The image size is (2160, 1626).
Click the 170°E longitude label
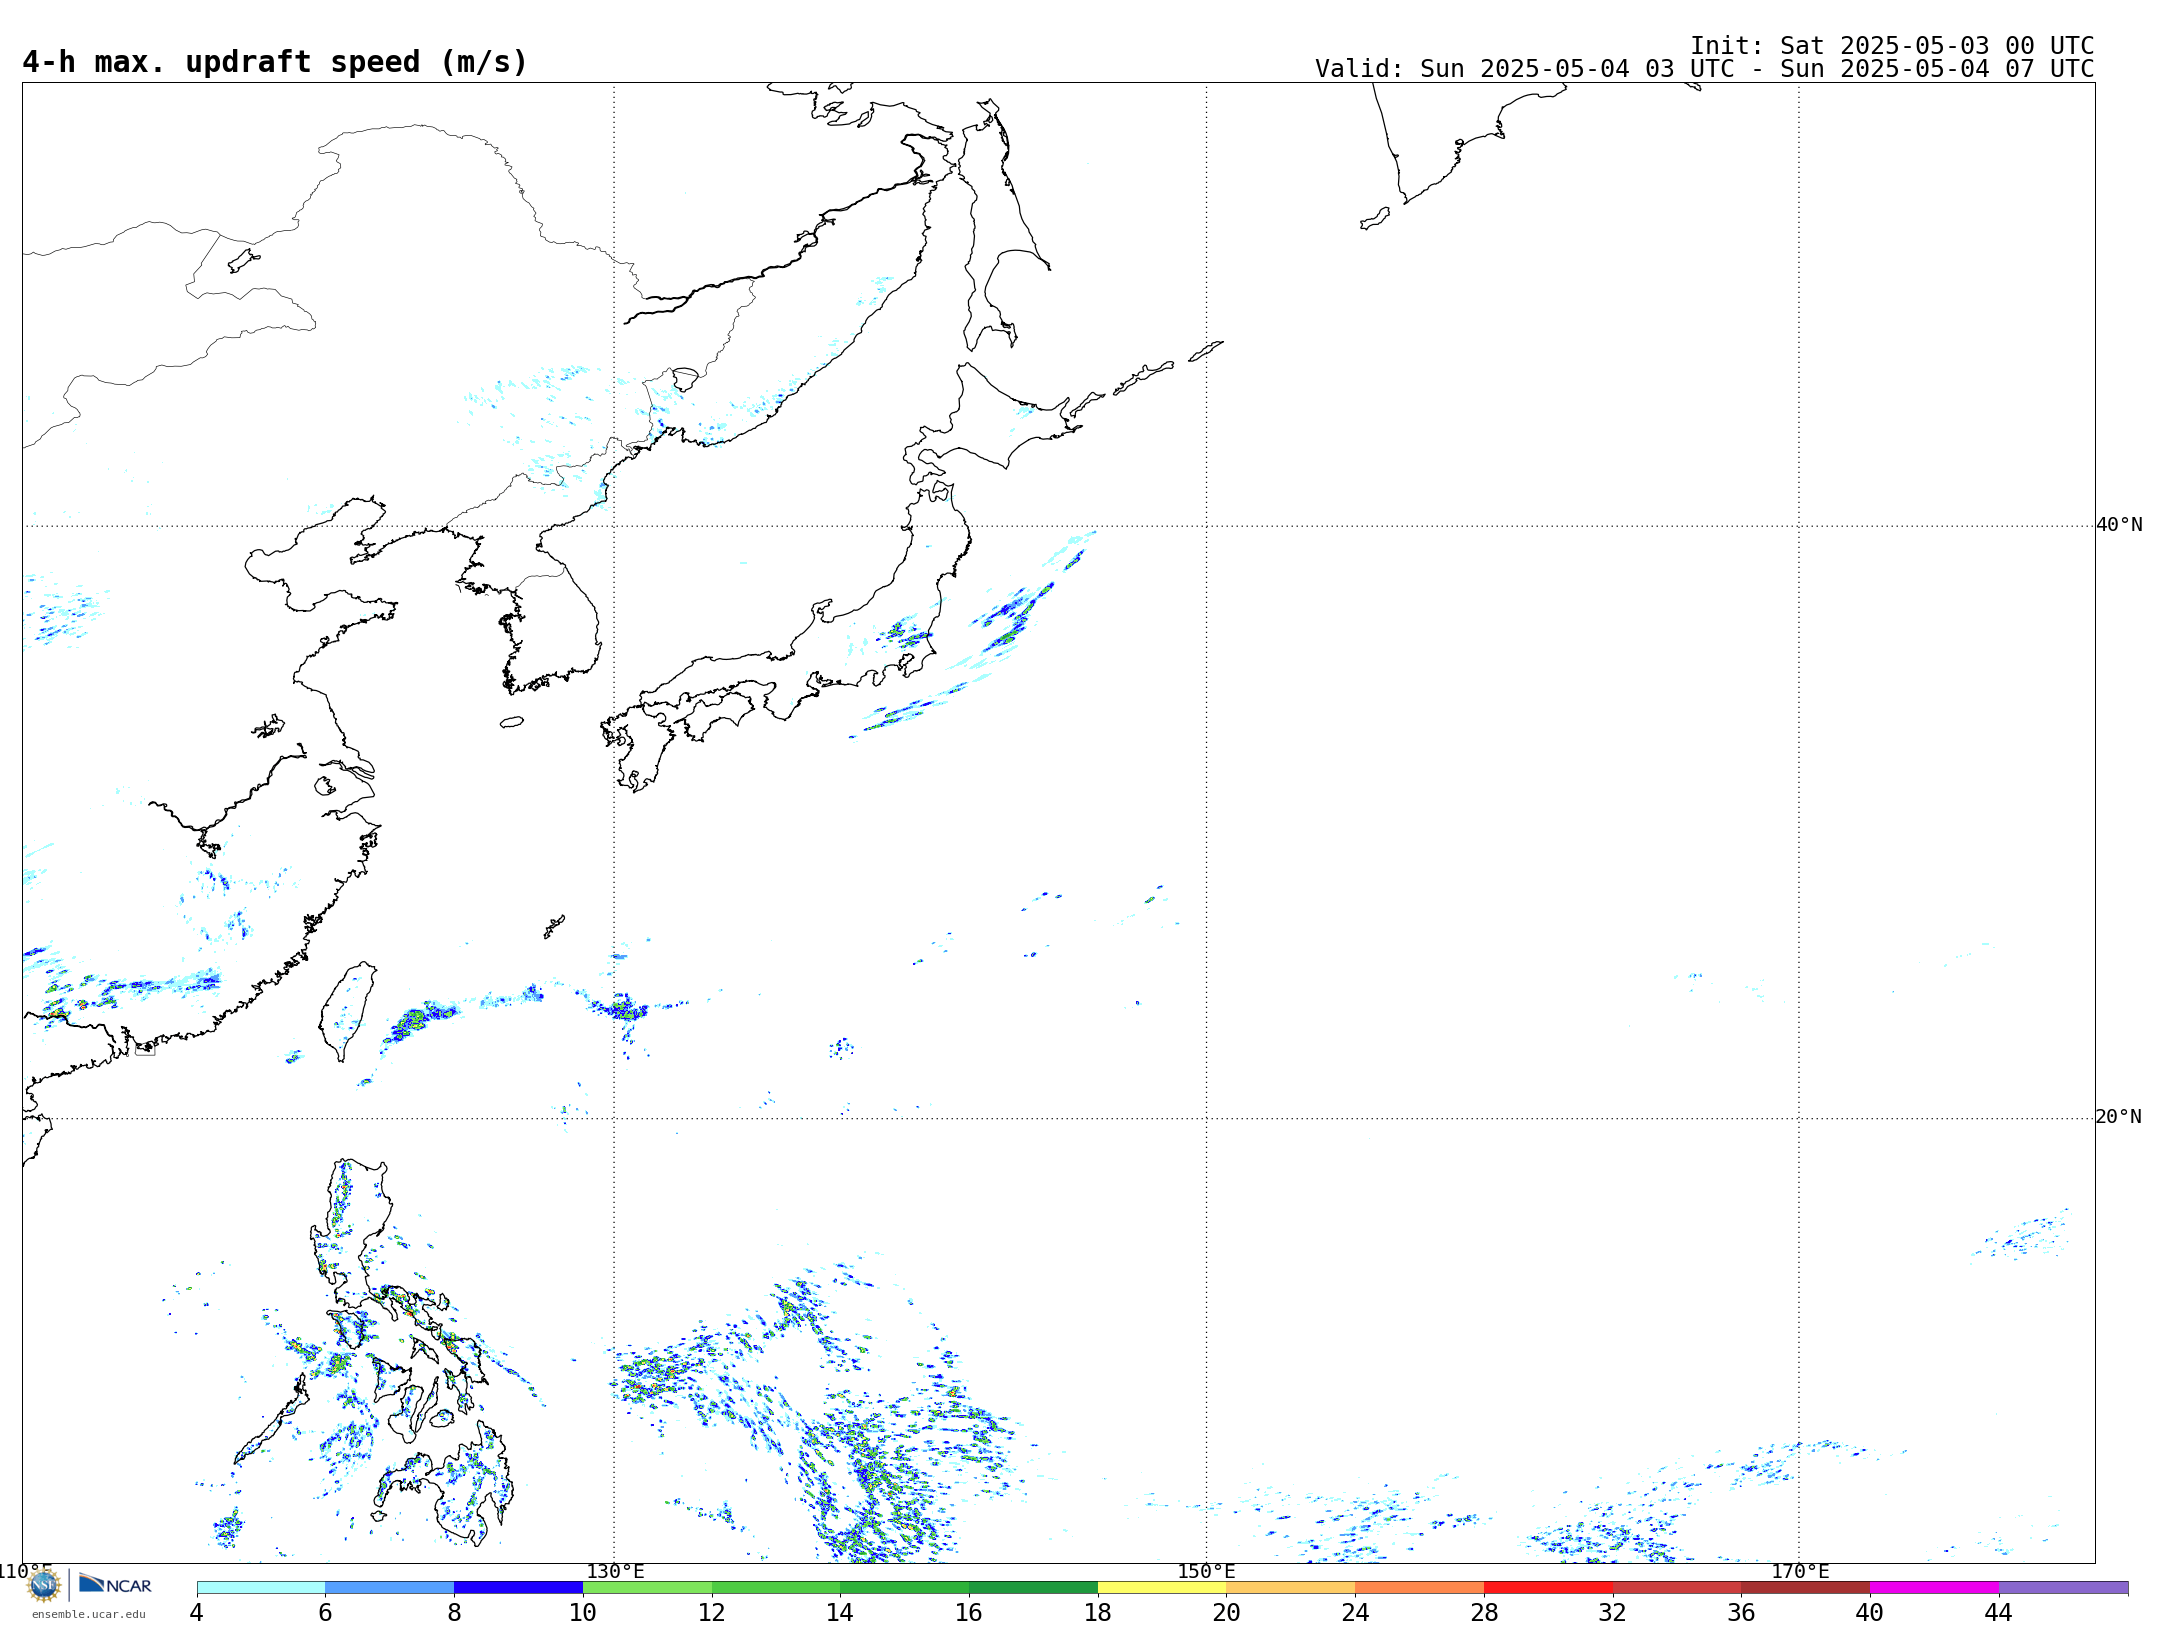point(1800,1572)
